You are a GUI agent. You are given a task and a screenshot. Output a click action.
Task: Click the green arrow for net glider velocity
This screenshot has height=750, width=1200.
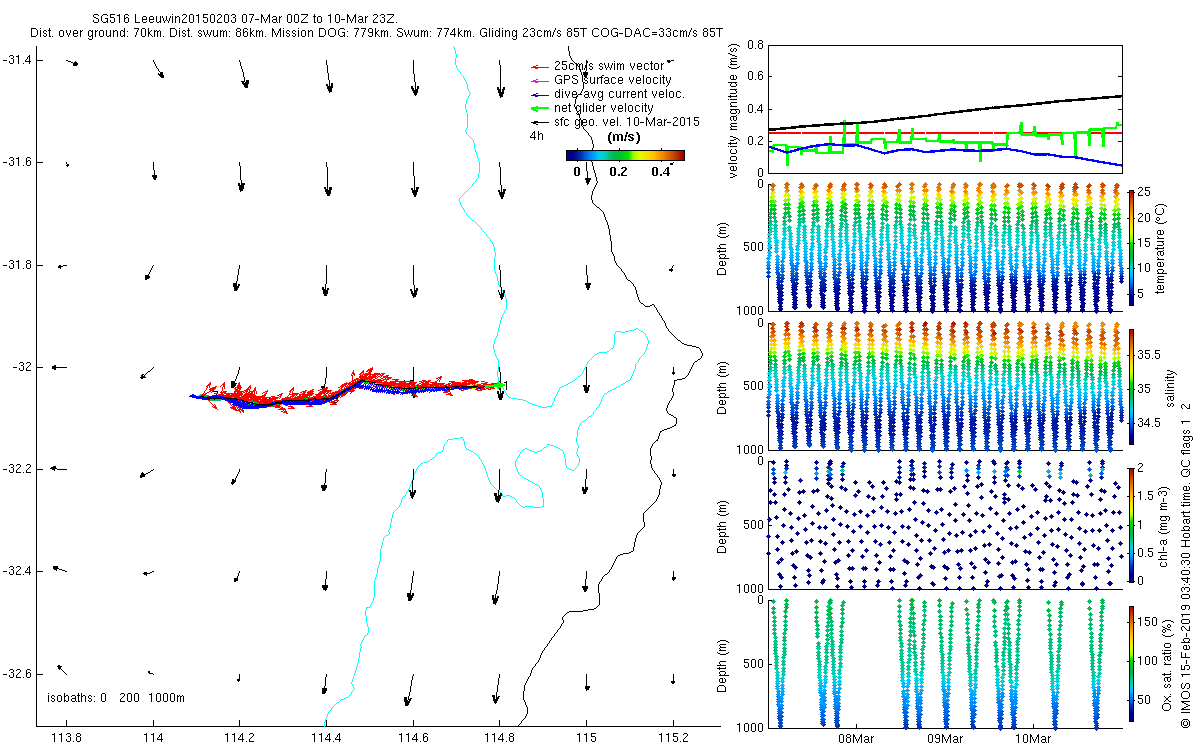[538, 108]
